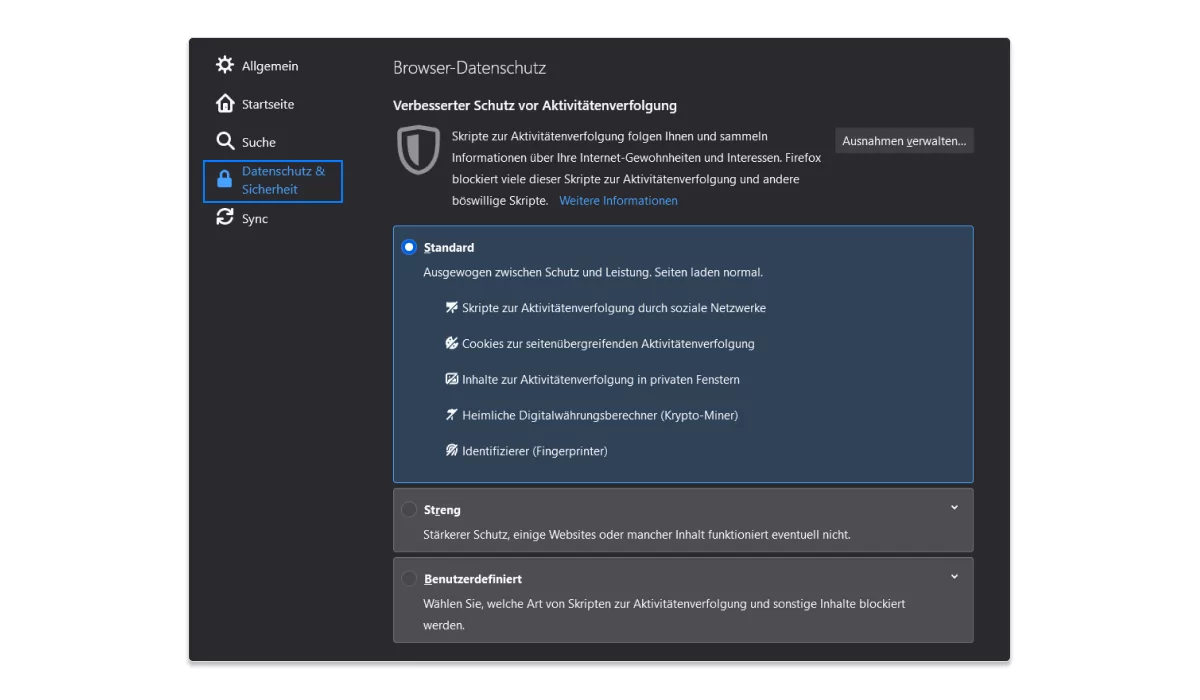
Task: Click the Fingerprinter icon
Action: point(452,451)
